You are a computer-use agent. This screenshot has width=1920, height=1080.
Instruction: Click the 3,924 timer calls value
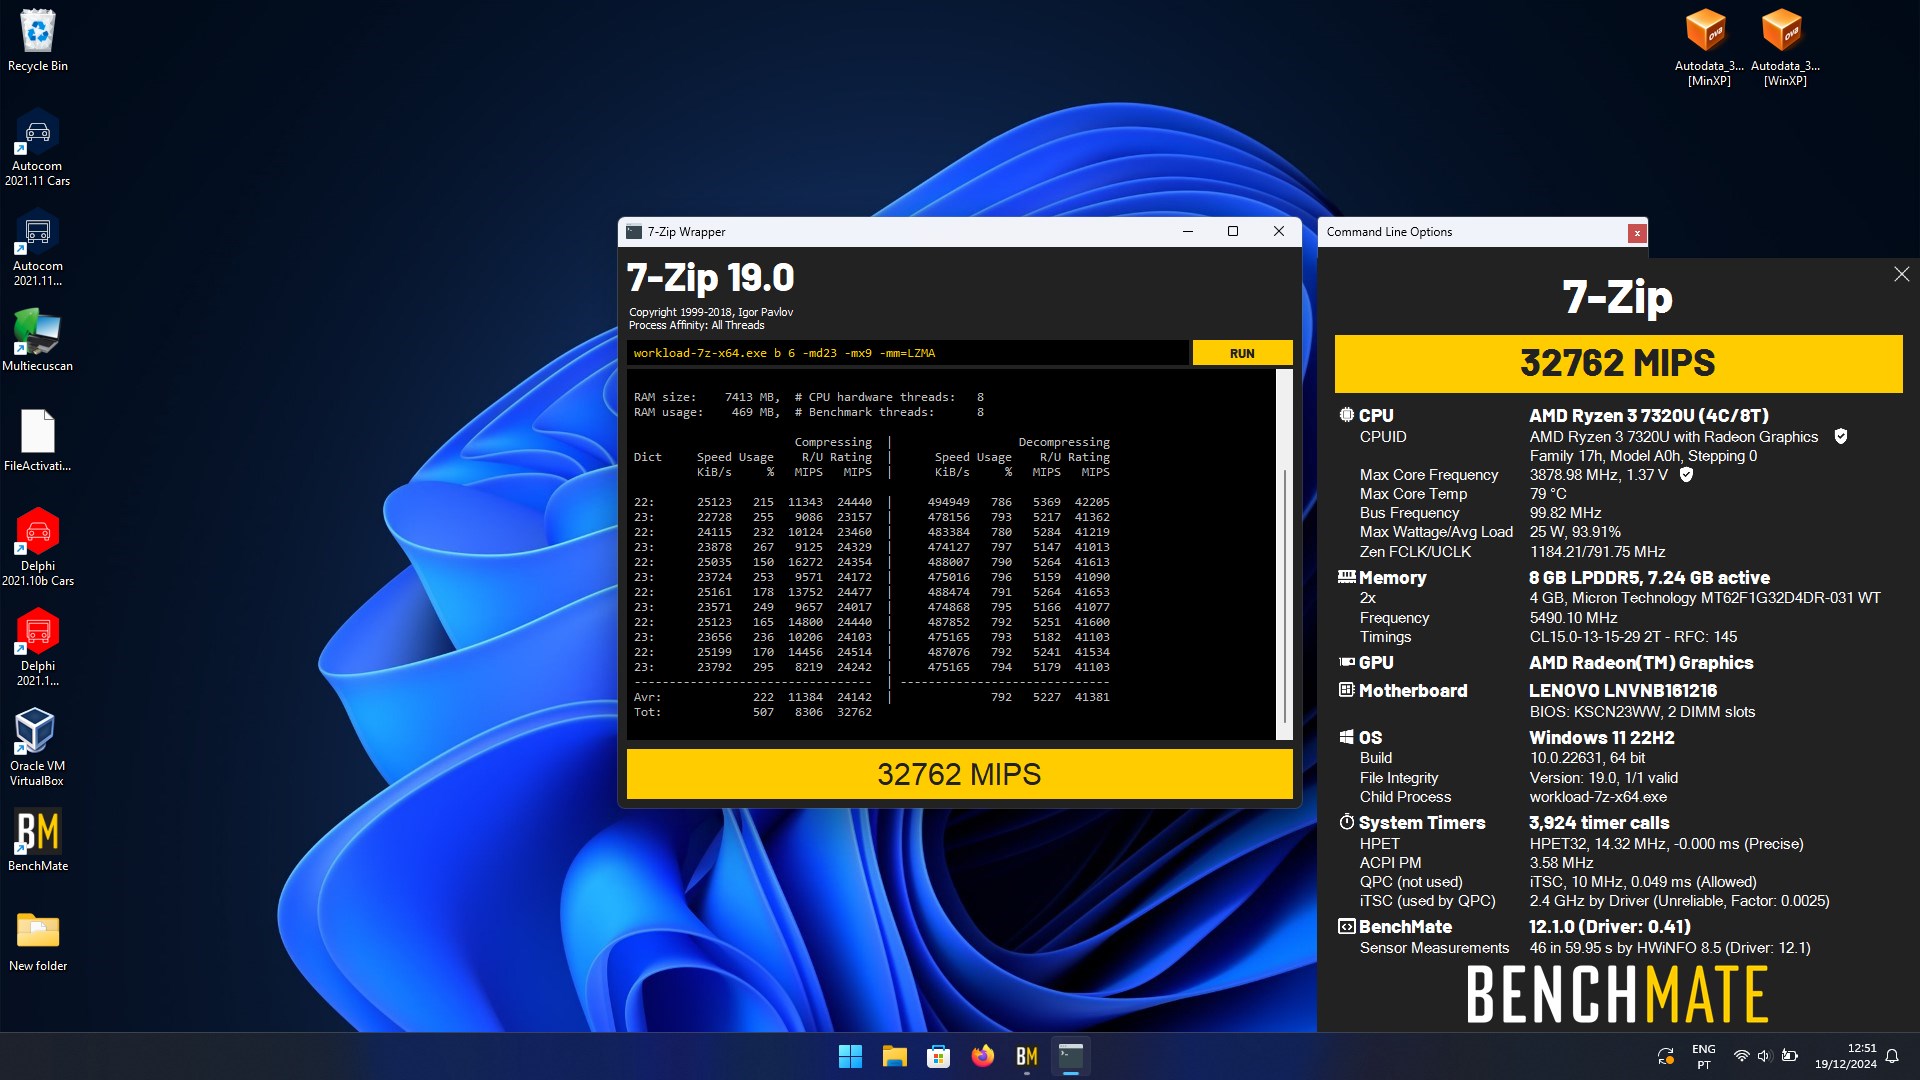click(x=1599, y=822)
